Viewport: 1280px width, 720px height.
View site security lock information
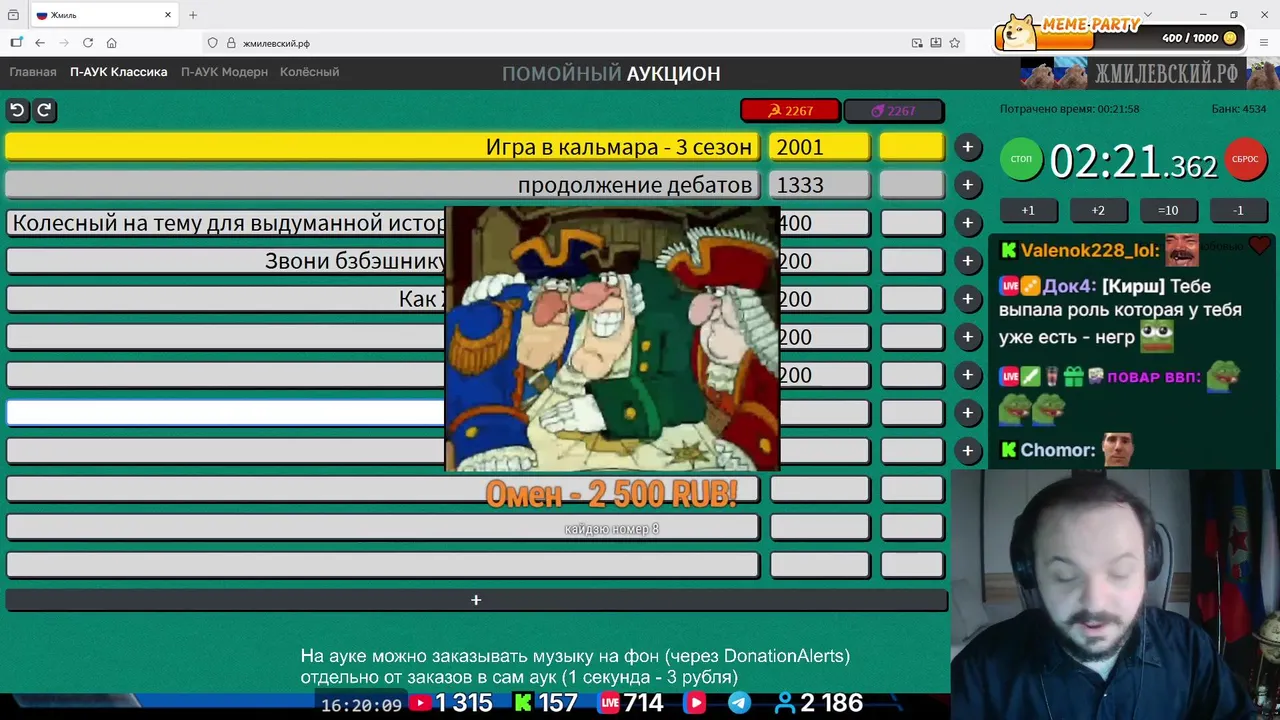(x=231, y=43)
